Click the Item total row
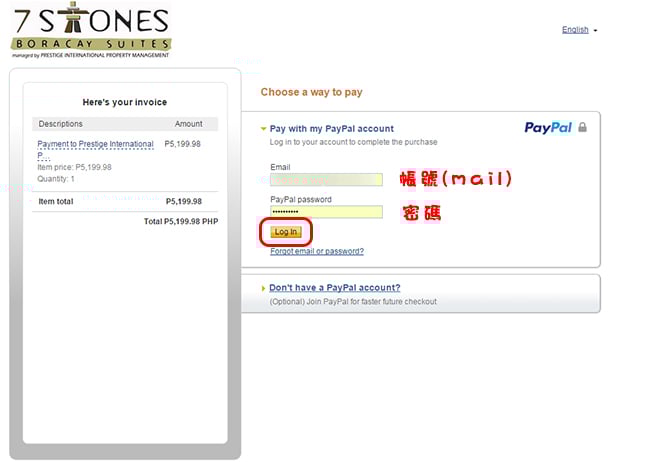This screenshot has width=650, height=462. 125,202
